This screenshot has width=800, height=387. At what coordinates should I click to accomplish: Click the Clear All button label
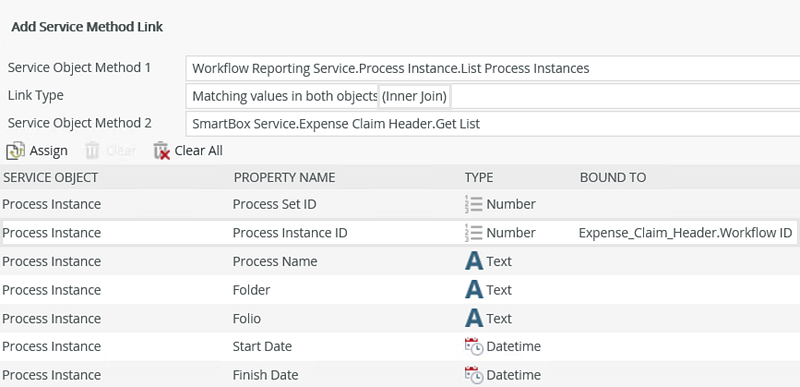click(x=198, y=151)
